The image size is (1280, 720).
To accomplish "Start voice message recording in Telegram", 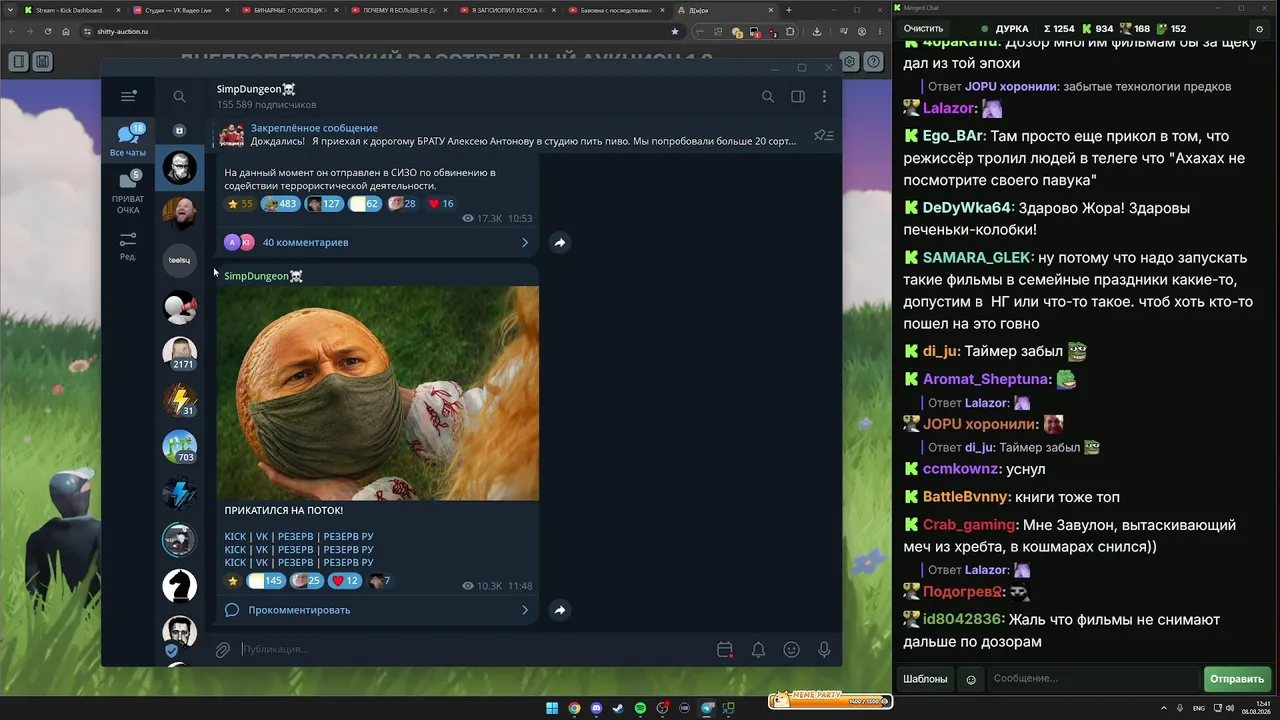I will click(x=824, y=650).
